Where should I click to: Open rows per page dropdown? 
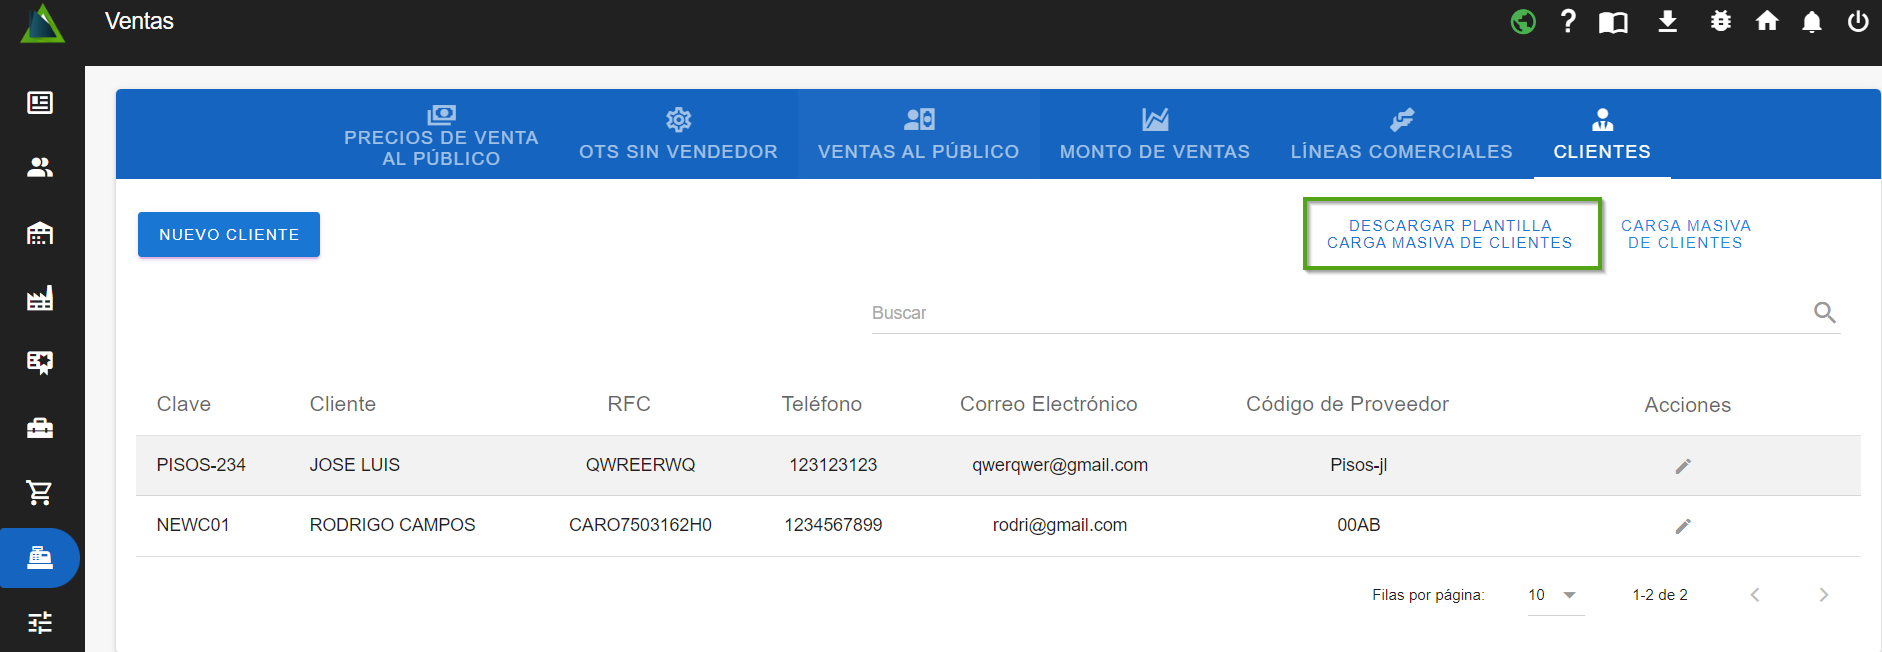[1554, 595]
